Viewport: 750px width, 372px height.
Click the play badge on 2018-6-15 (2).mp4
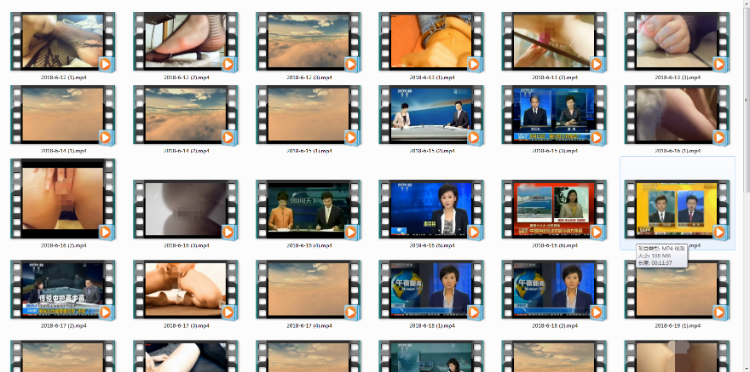tap(474, 138)
